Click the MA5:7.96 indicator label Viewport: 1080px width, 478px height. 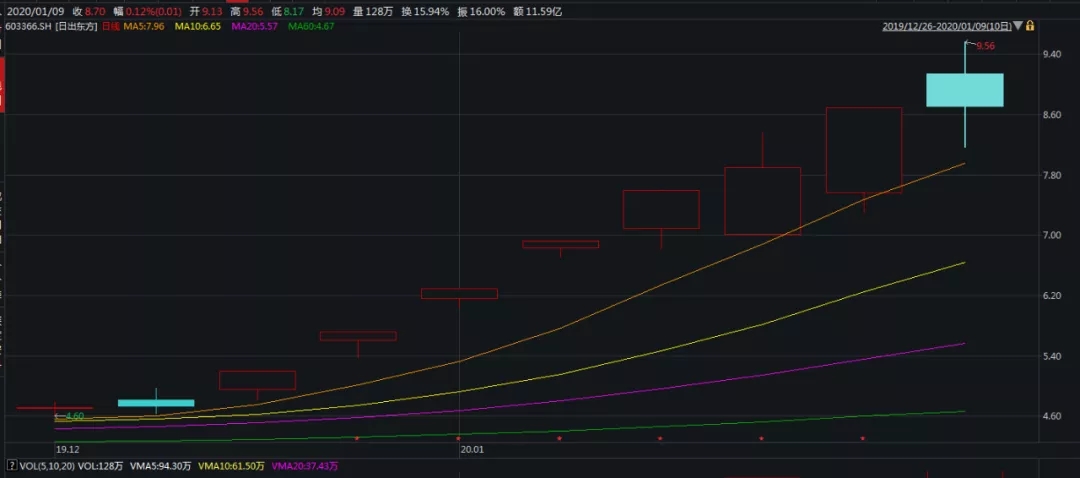[146, 26]
